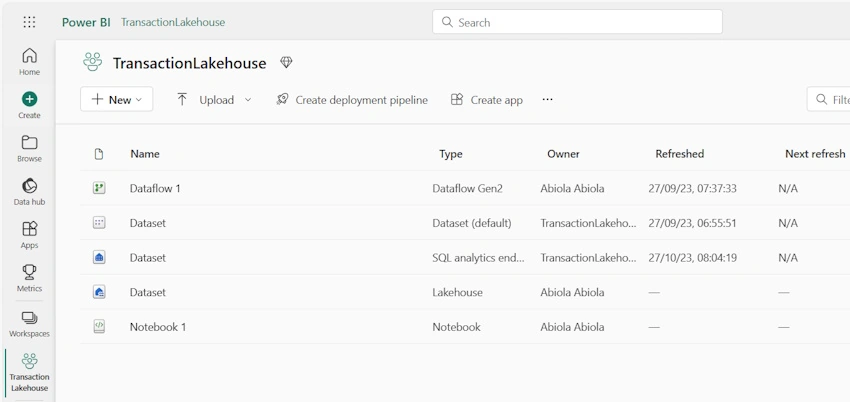This screenshot has width=850, height=402.
Task: Click into the top Search field
Action: coord(577,22)
